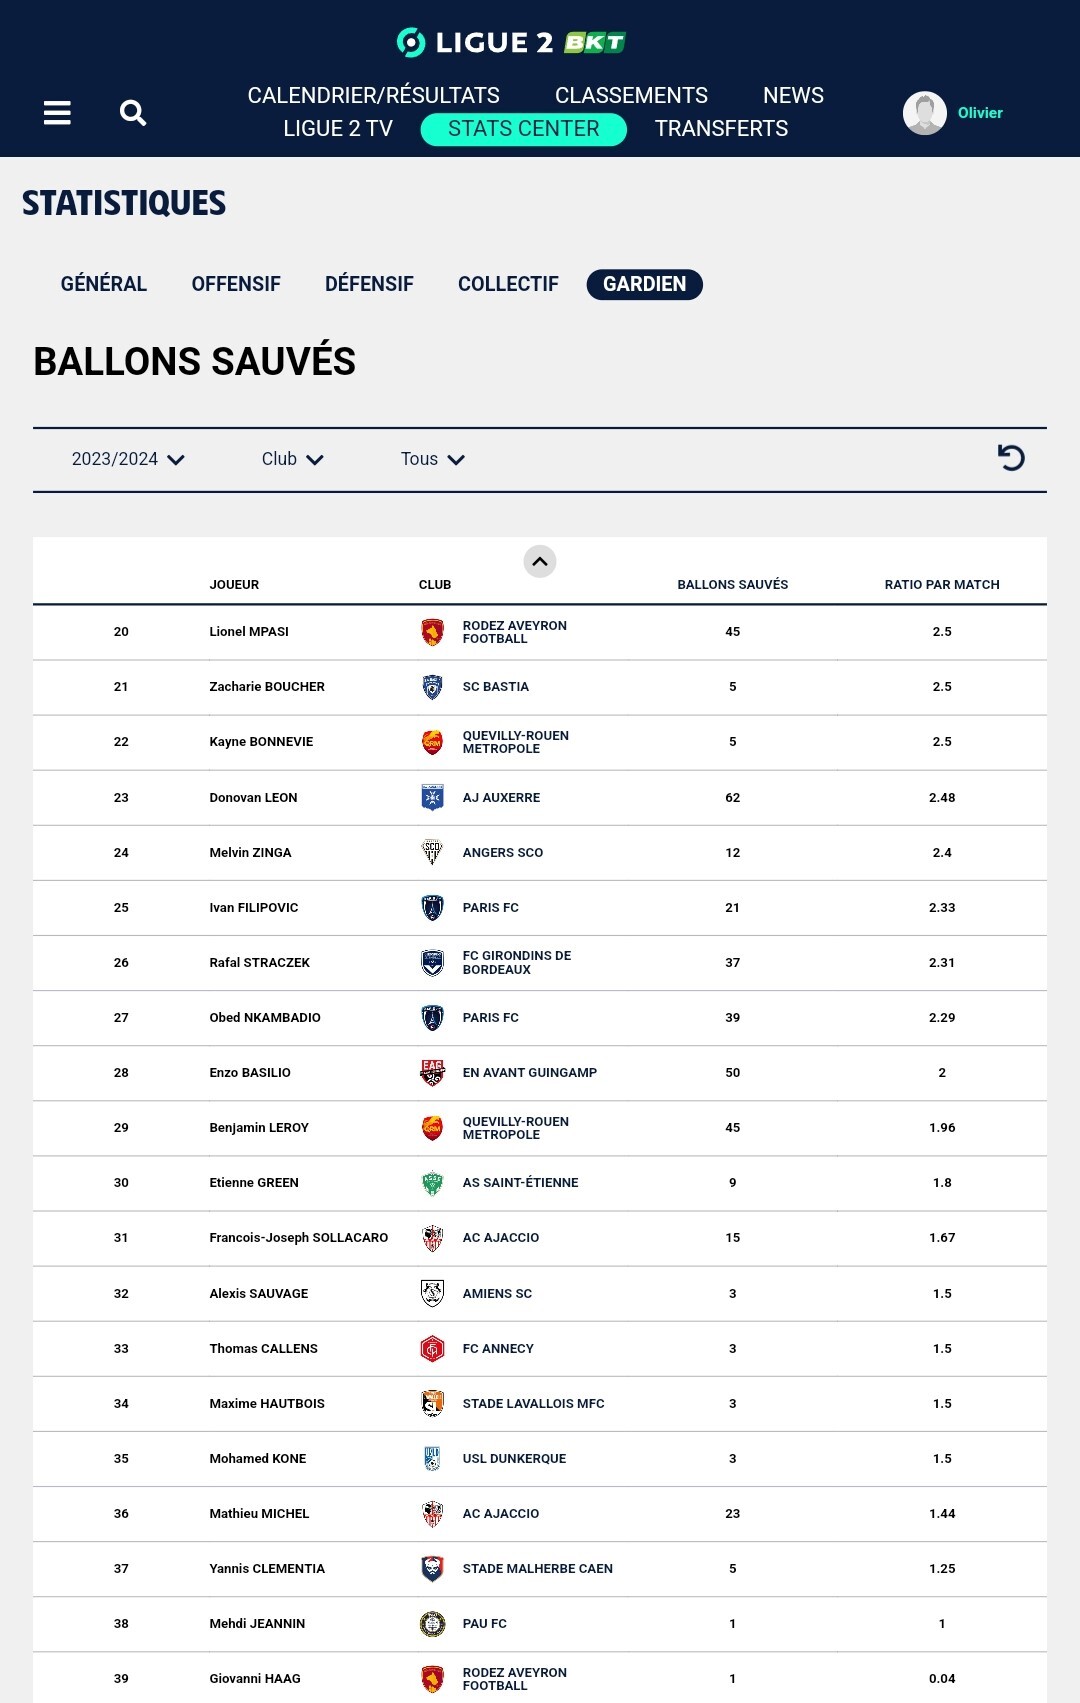Click Olivier's profile avatar
The width and height of the screenshot is (1080, 1703).
tap(925, 113)
